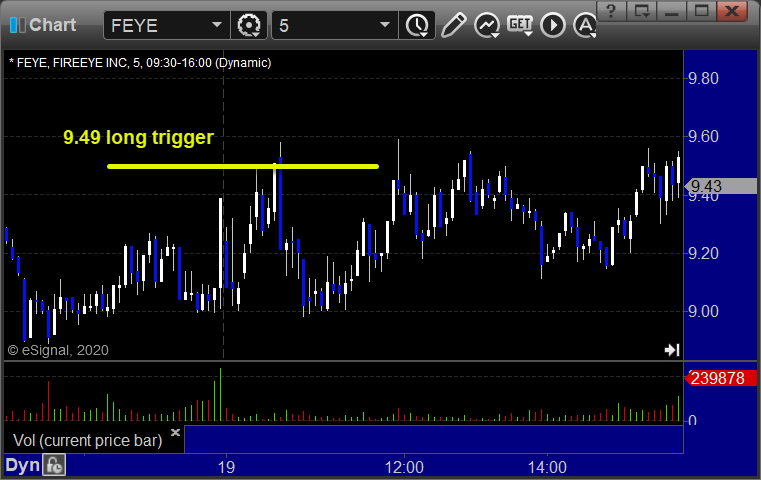Click the Chart window icon
Screen dimensions: 761x480
pyautogui.click(x=17, y=25)
